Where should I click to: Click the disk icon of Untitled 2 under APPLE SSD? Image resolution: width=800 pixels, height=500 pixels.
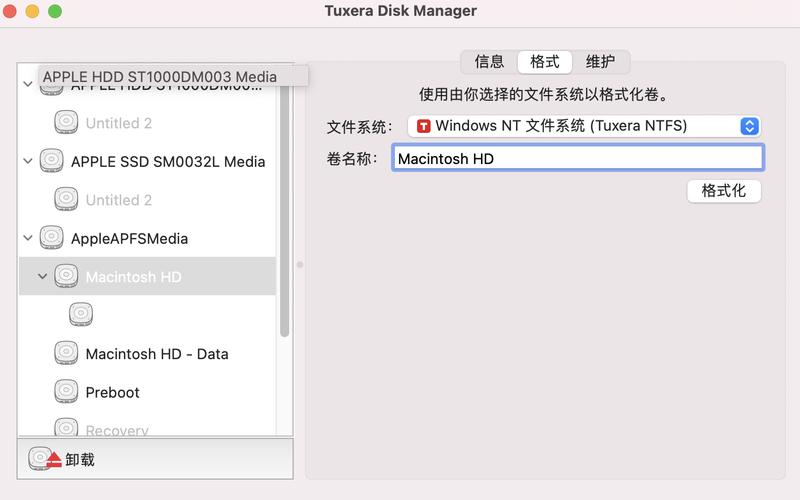66,199
